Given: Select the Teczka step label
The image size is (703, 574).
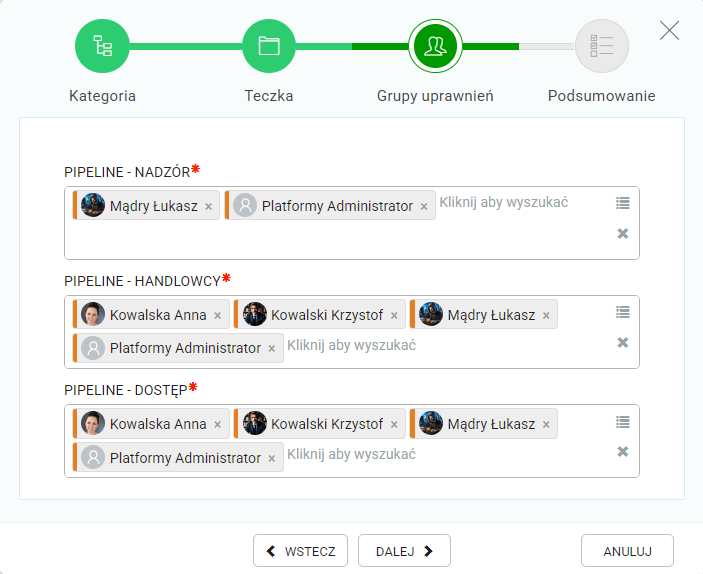Looking at the screenshot, I should click(269, 96).
